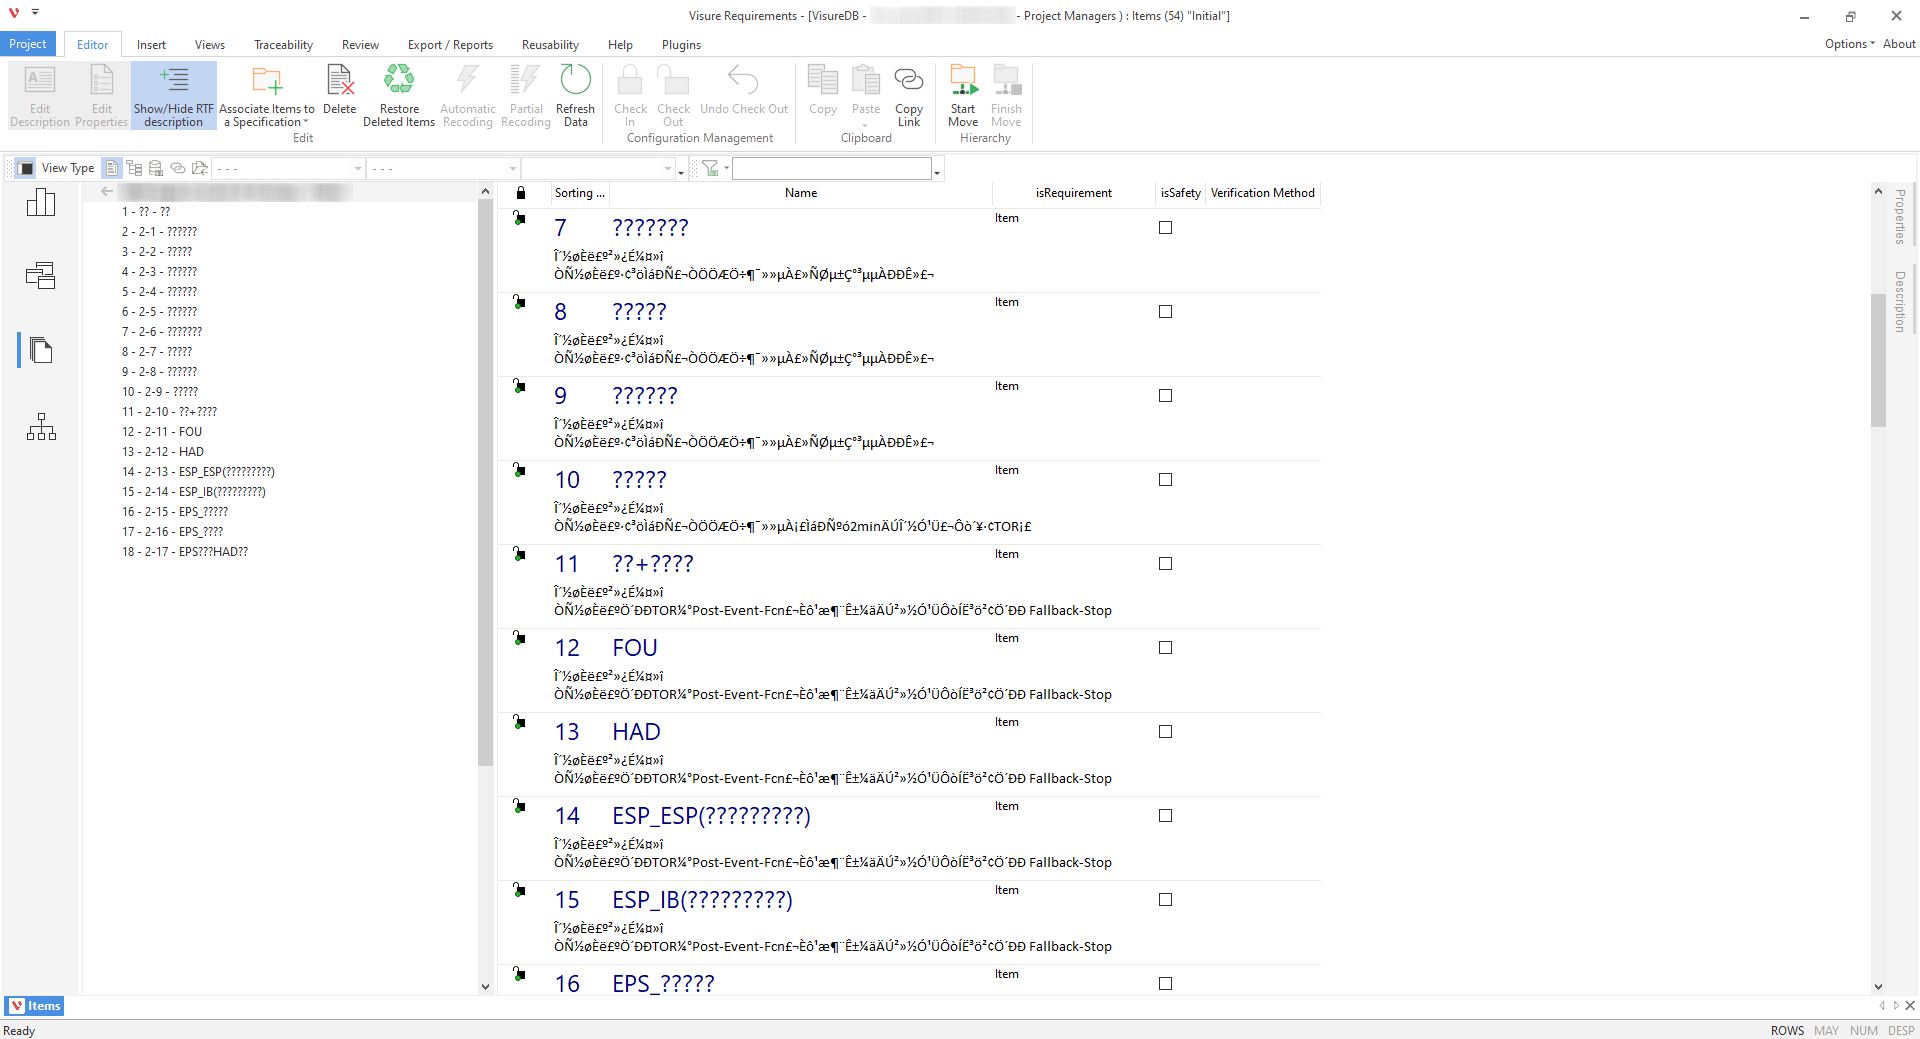Open the first view toolbar combo box
The height and width of the screenshot is (1039, 1920).
[289, 168]
